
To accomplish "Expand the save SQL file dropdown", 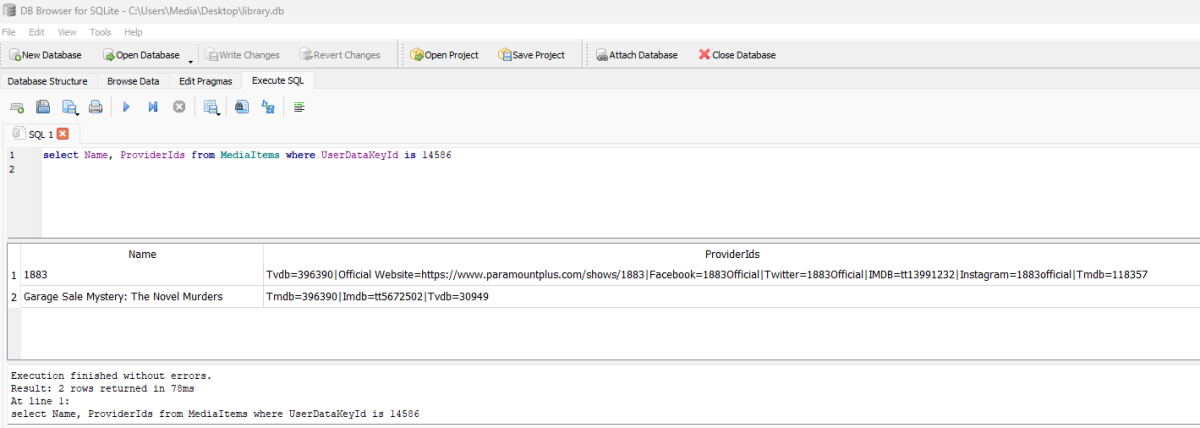I will point(77,112).
